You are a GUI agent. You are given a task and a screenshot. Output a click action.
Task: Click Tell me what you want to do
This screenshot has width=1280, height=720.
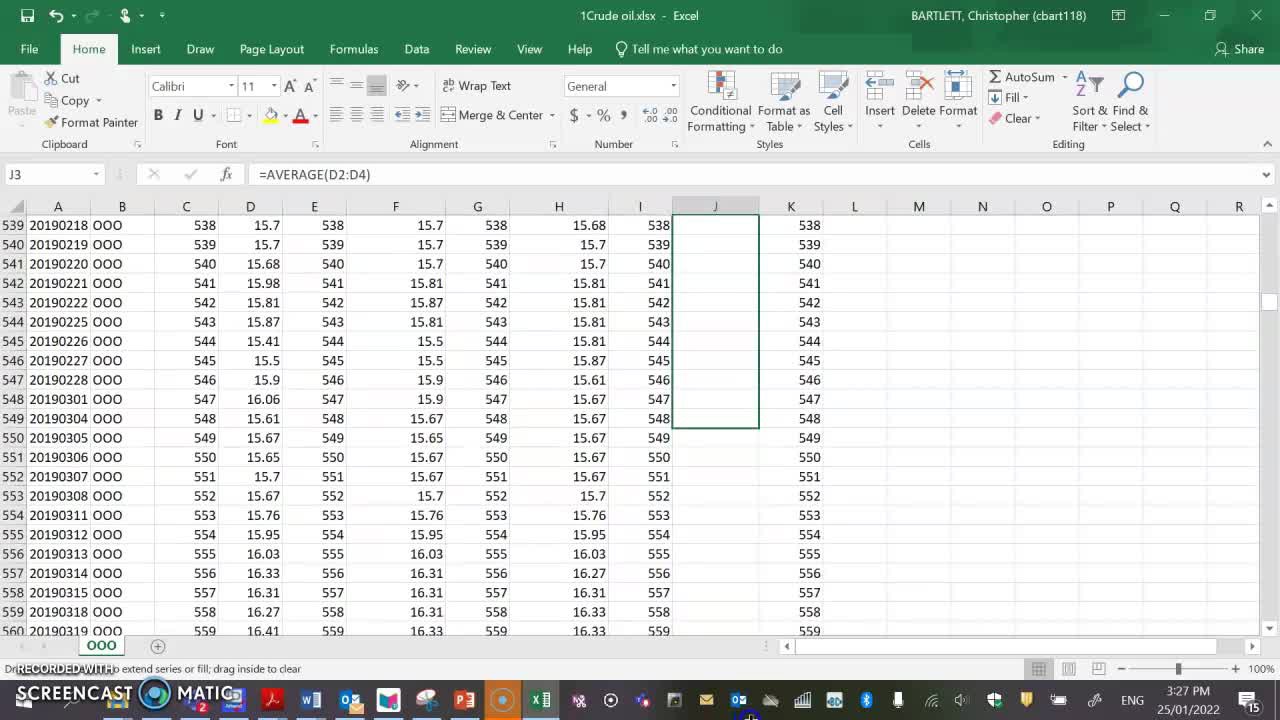pos(700,48)
